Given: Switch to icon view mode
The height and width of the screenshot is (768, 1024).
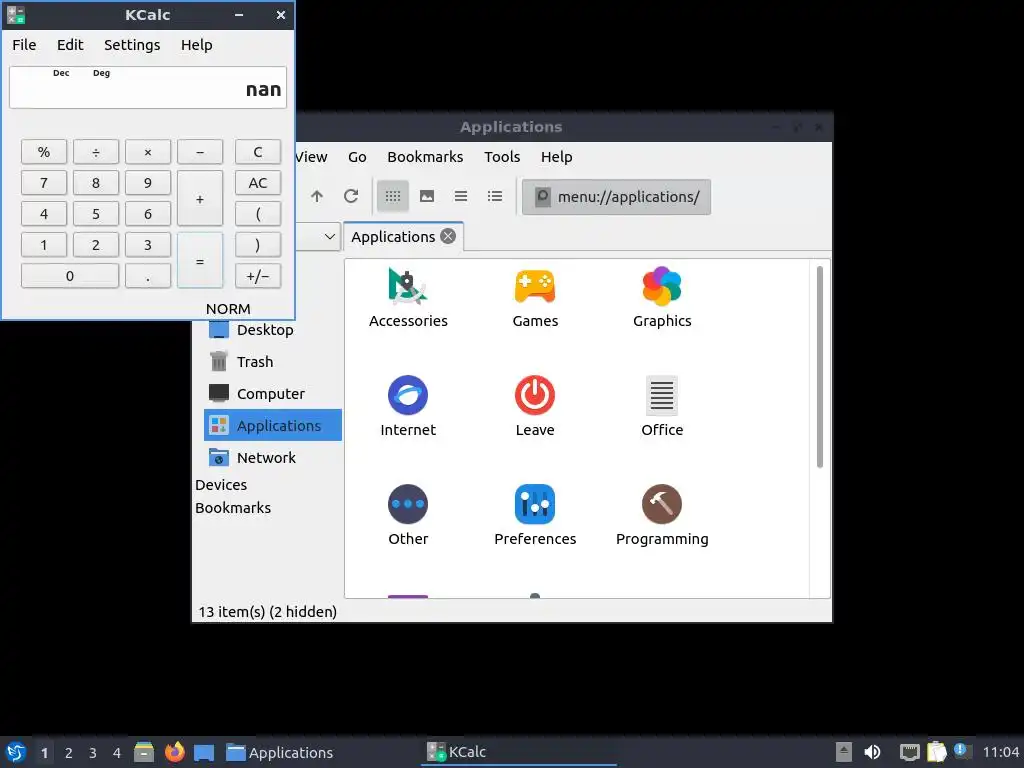Looking at the screenshot, I should click(x=392, y=196).
